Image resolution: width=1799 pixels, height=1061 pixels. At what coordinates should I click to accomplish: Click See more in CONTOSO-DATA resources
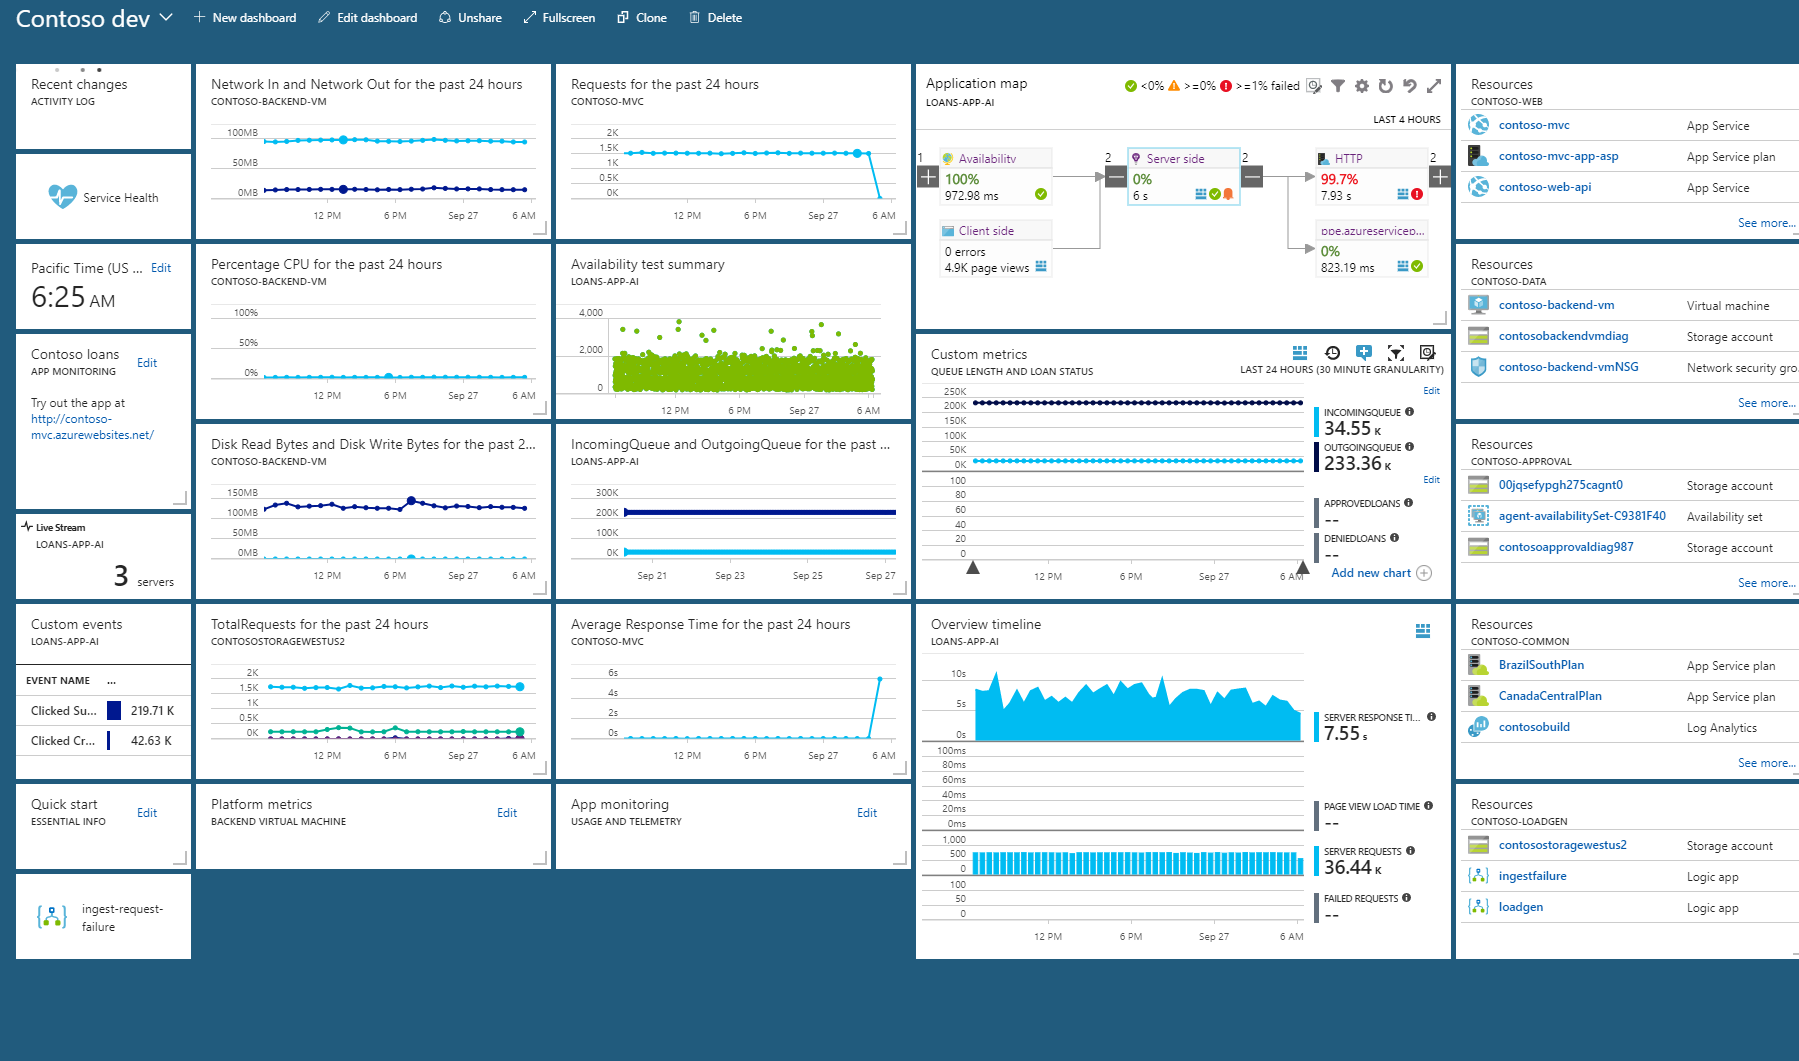tap(1766, 403)
